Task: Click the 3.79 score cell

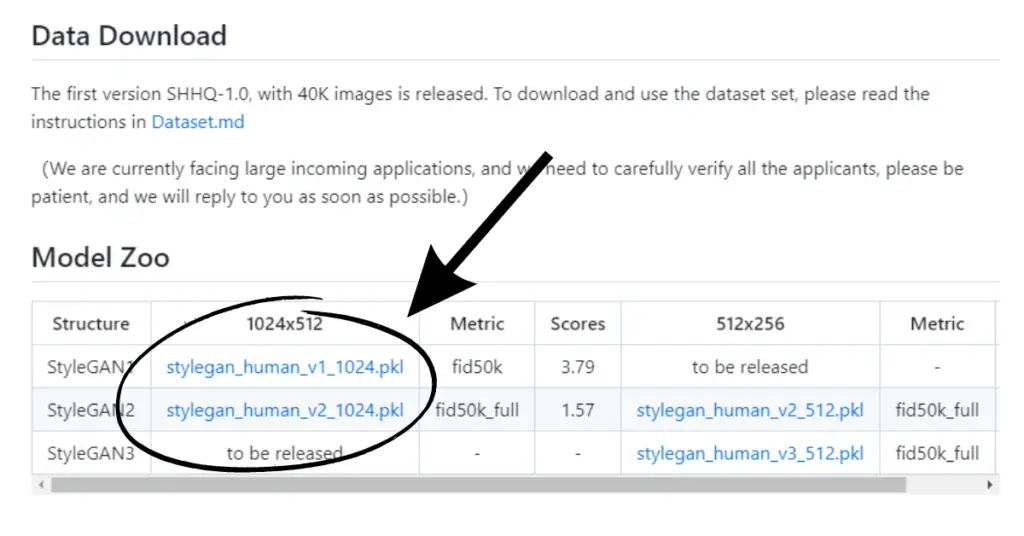Action: click(x=578, y=367)
